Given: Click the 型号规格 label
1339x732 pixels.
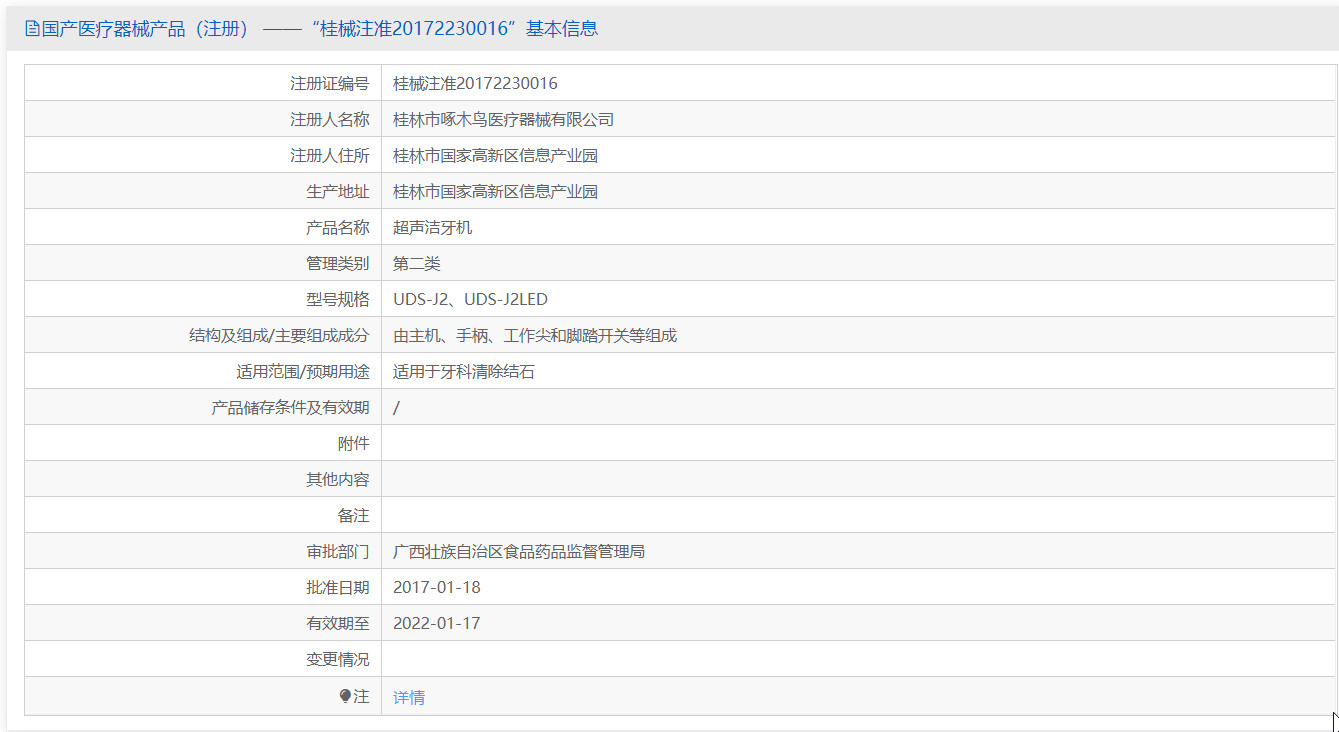Looking at the screenshot, I should pyautogui.click(x=337, y=299).
